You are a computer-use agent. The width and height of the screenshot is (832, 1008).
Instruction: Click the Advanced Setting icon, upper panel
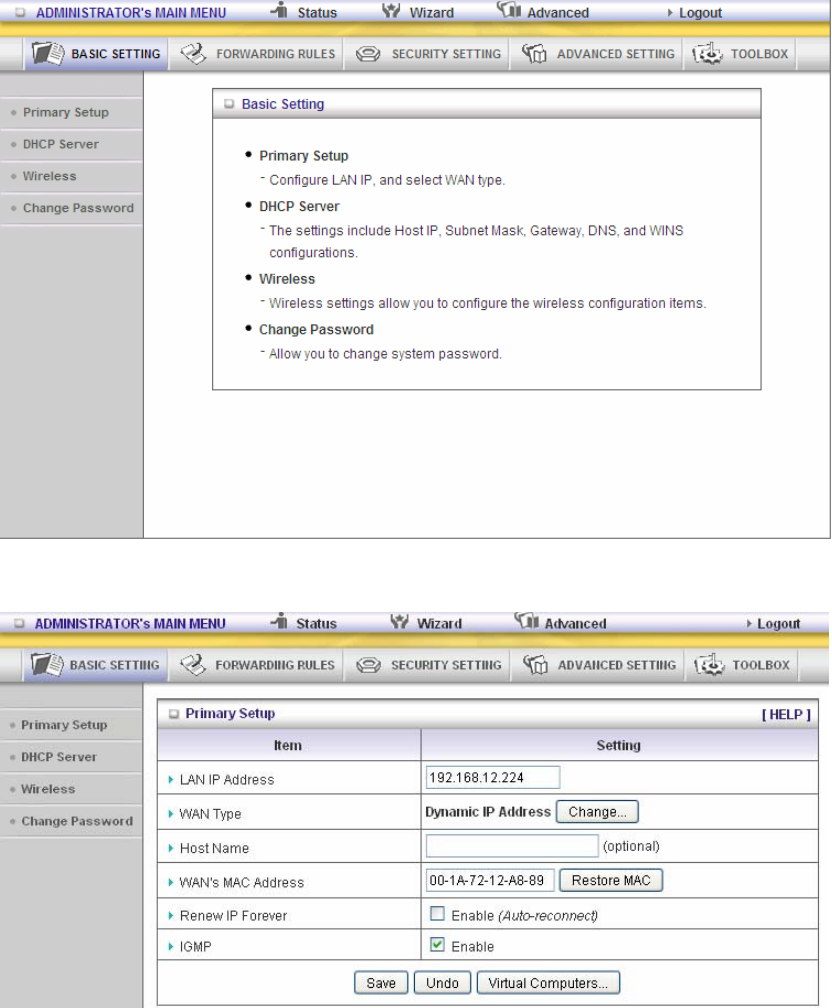coord(534,54)
